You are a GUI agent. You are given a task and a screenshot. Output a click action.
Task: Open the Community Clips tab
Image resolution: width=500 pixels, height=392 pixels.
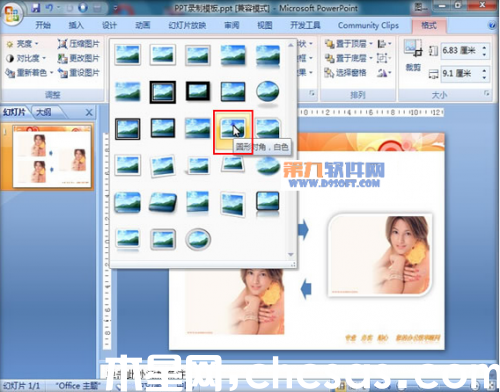[x=368, y=25]
